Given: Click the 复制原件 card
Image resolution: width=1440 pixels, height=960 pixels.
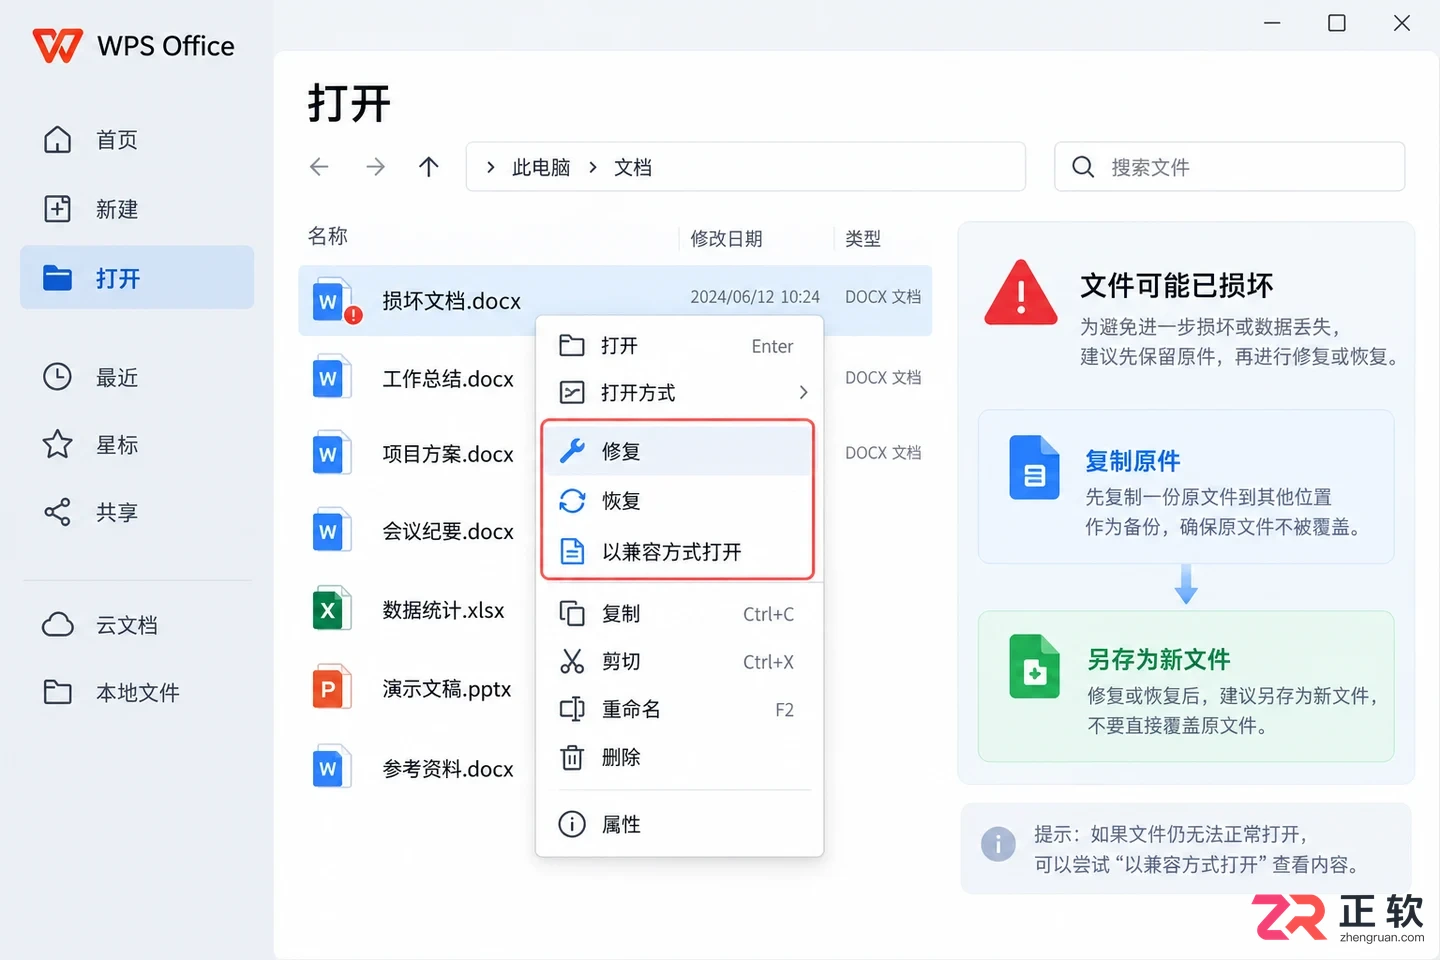Looking at the screenshot, I should click(1186, 486).
